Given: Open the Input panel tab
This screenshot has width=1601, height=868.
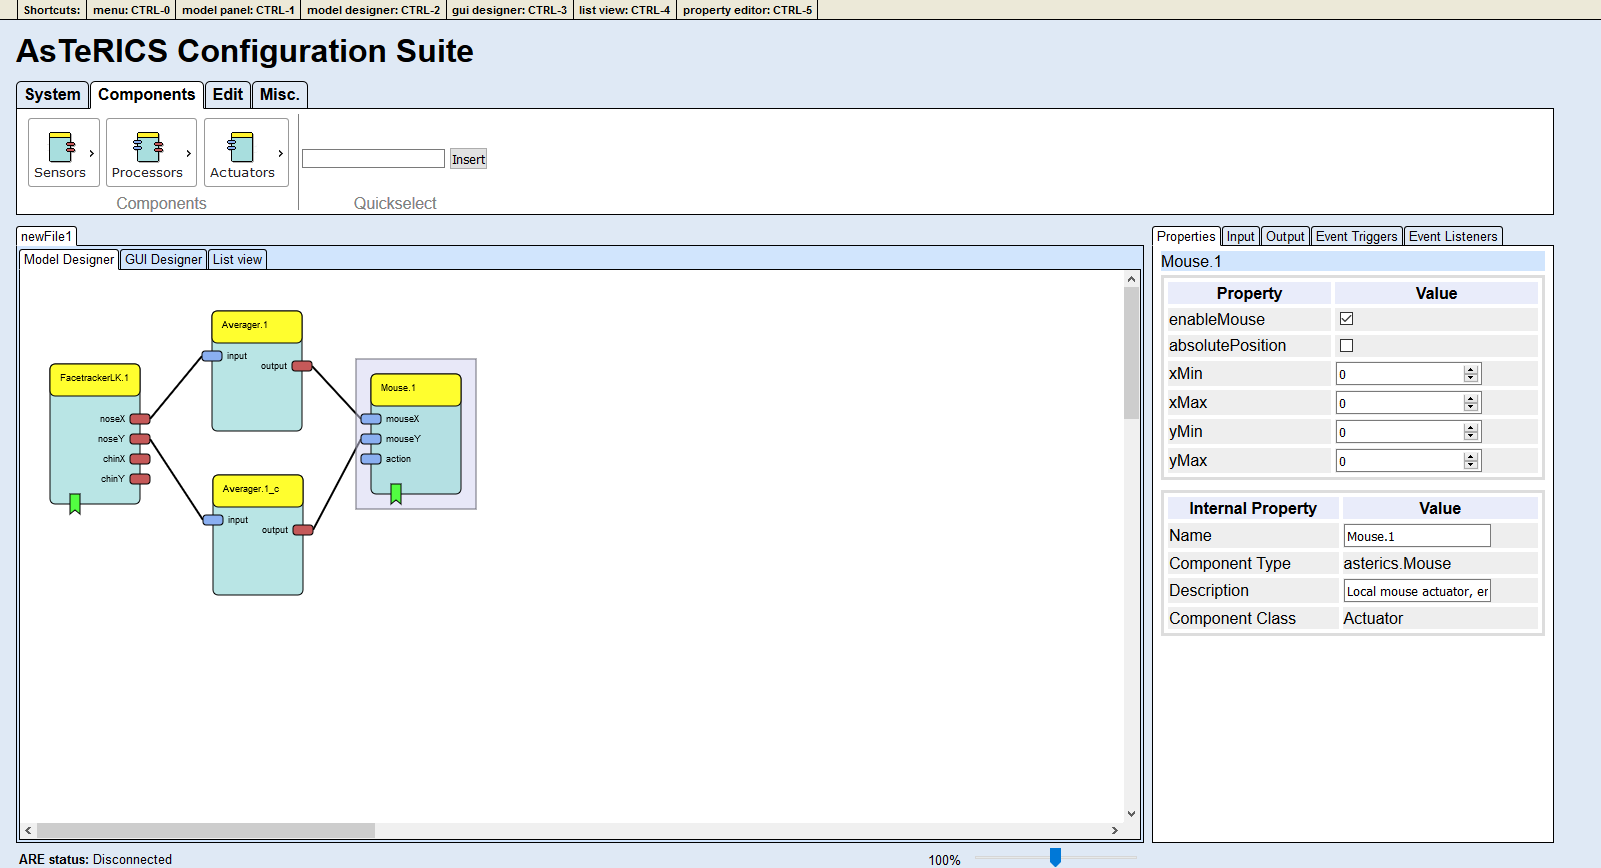Looking at the screenshot, I should tap(1241, 237).
